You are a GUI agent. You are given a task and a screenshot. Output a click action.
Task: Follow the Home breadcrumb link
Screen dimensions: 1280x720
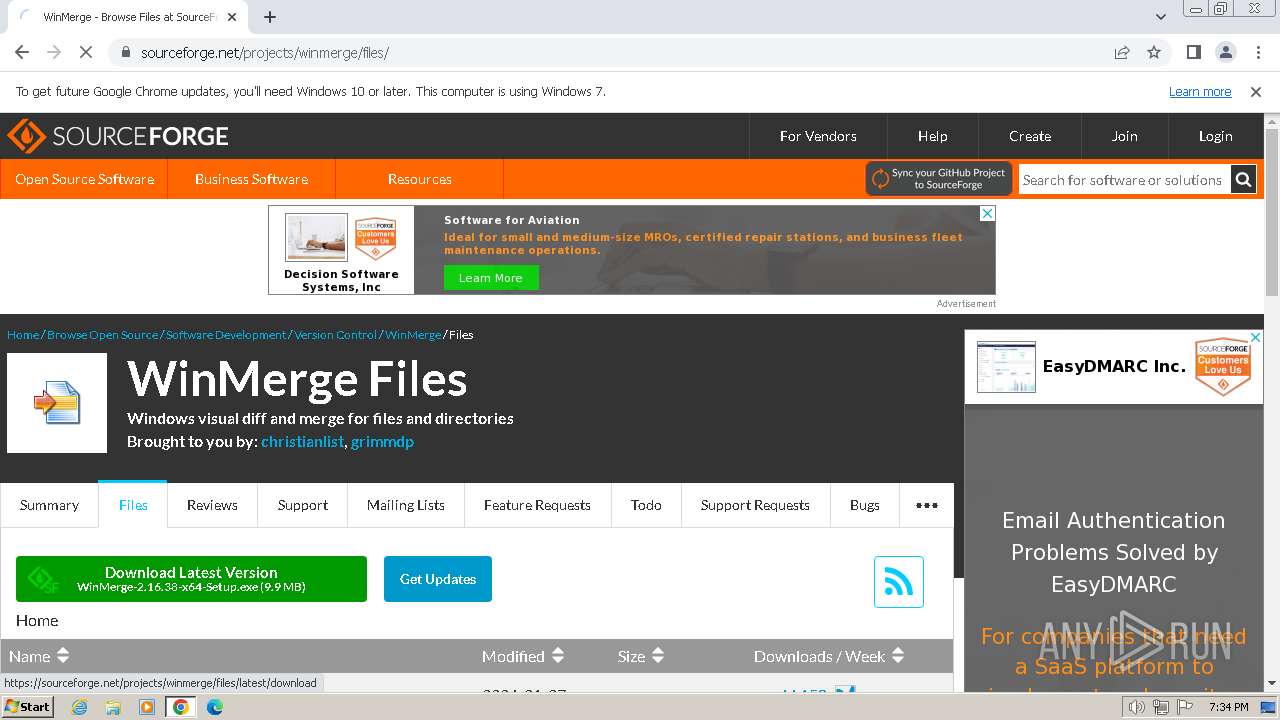pos(23,335)
